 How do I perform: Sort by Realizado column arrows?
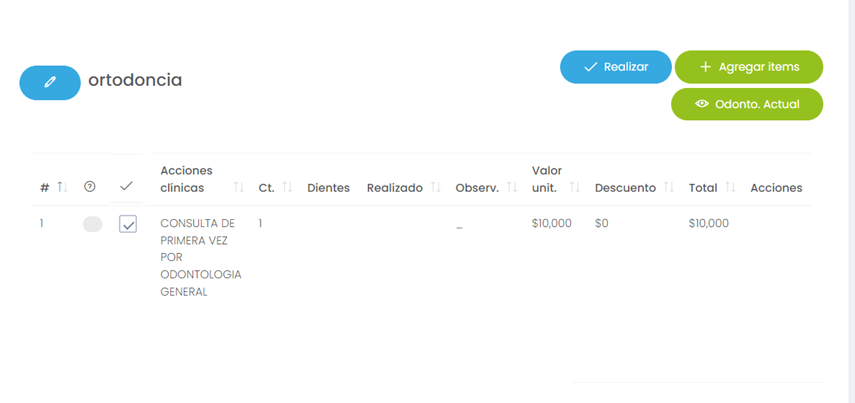[x=436, y=187]
